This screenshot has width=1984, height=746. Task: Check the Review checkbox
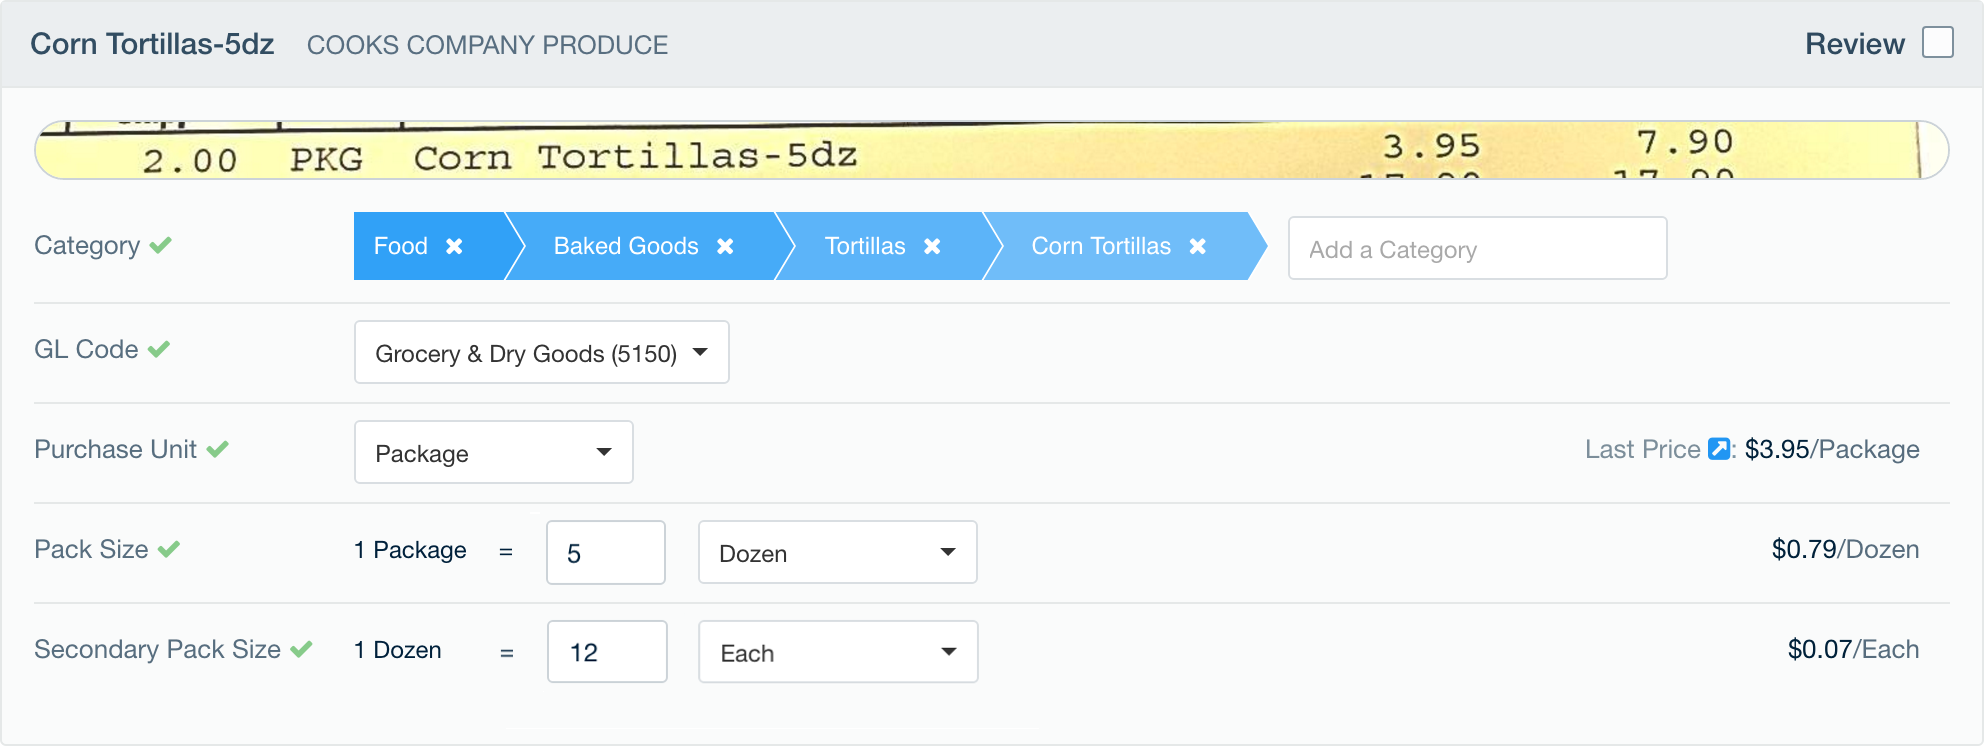click(1937, 43)
